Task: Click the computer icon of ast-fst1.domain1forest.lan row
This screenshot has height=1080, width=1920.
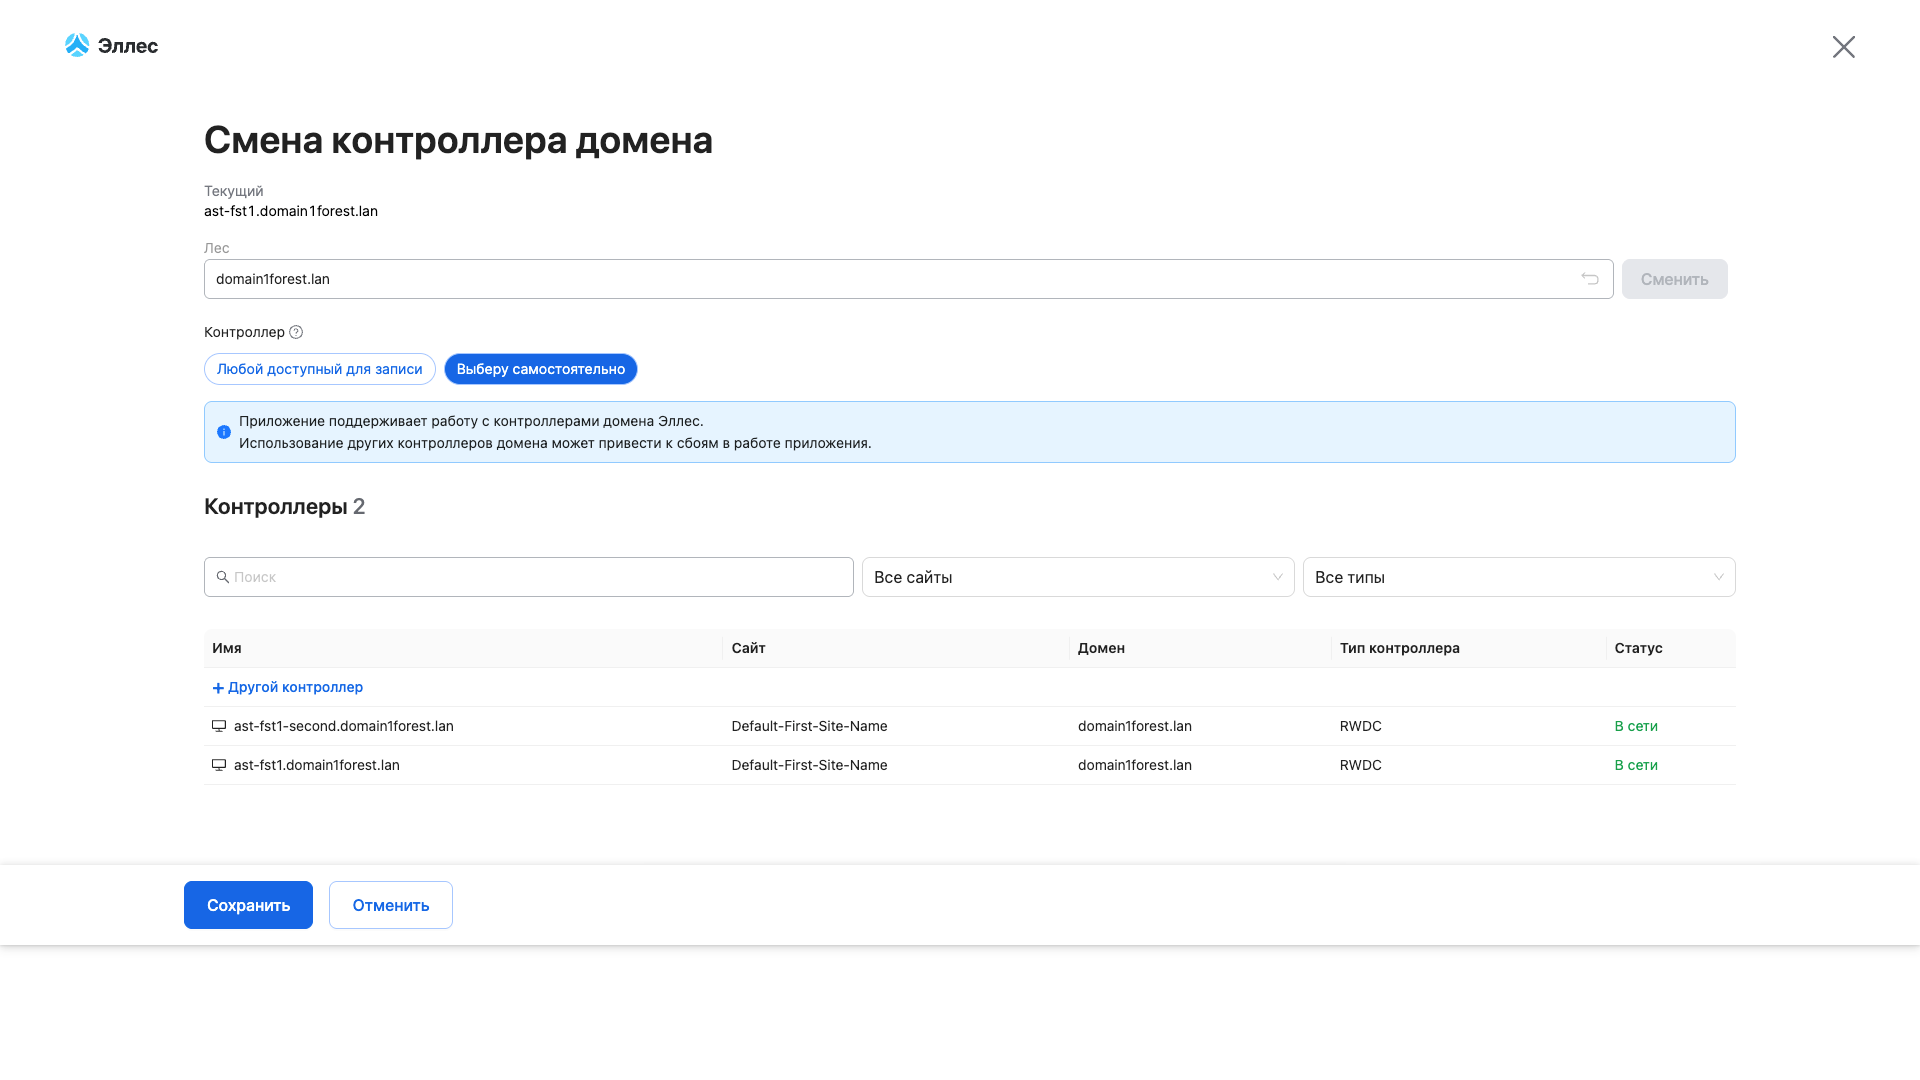Action: pyautogui.click(x=219, y=765)
